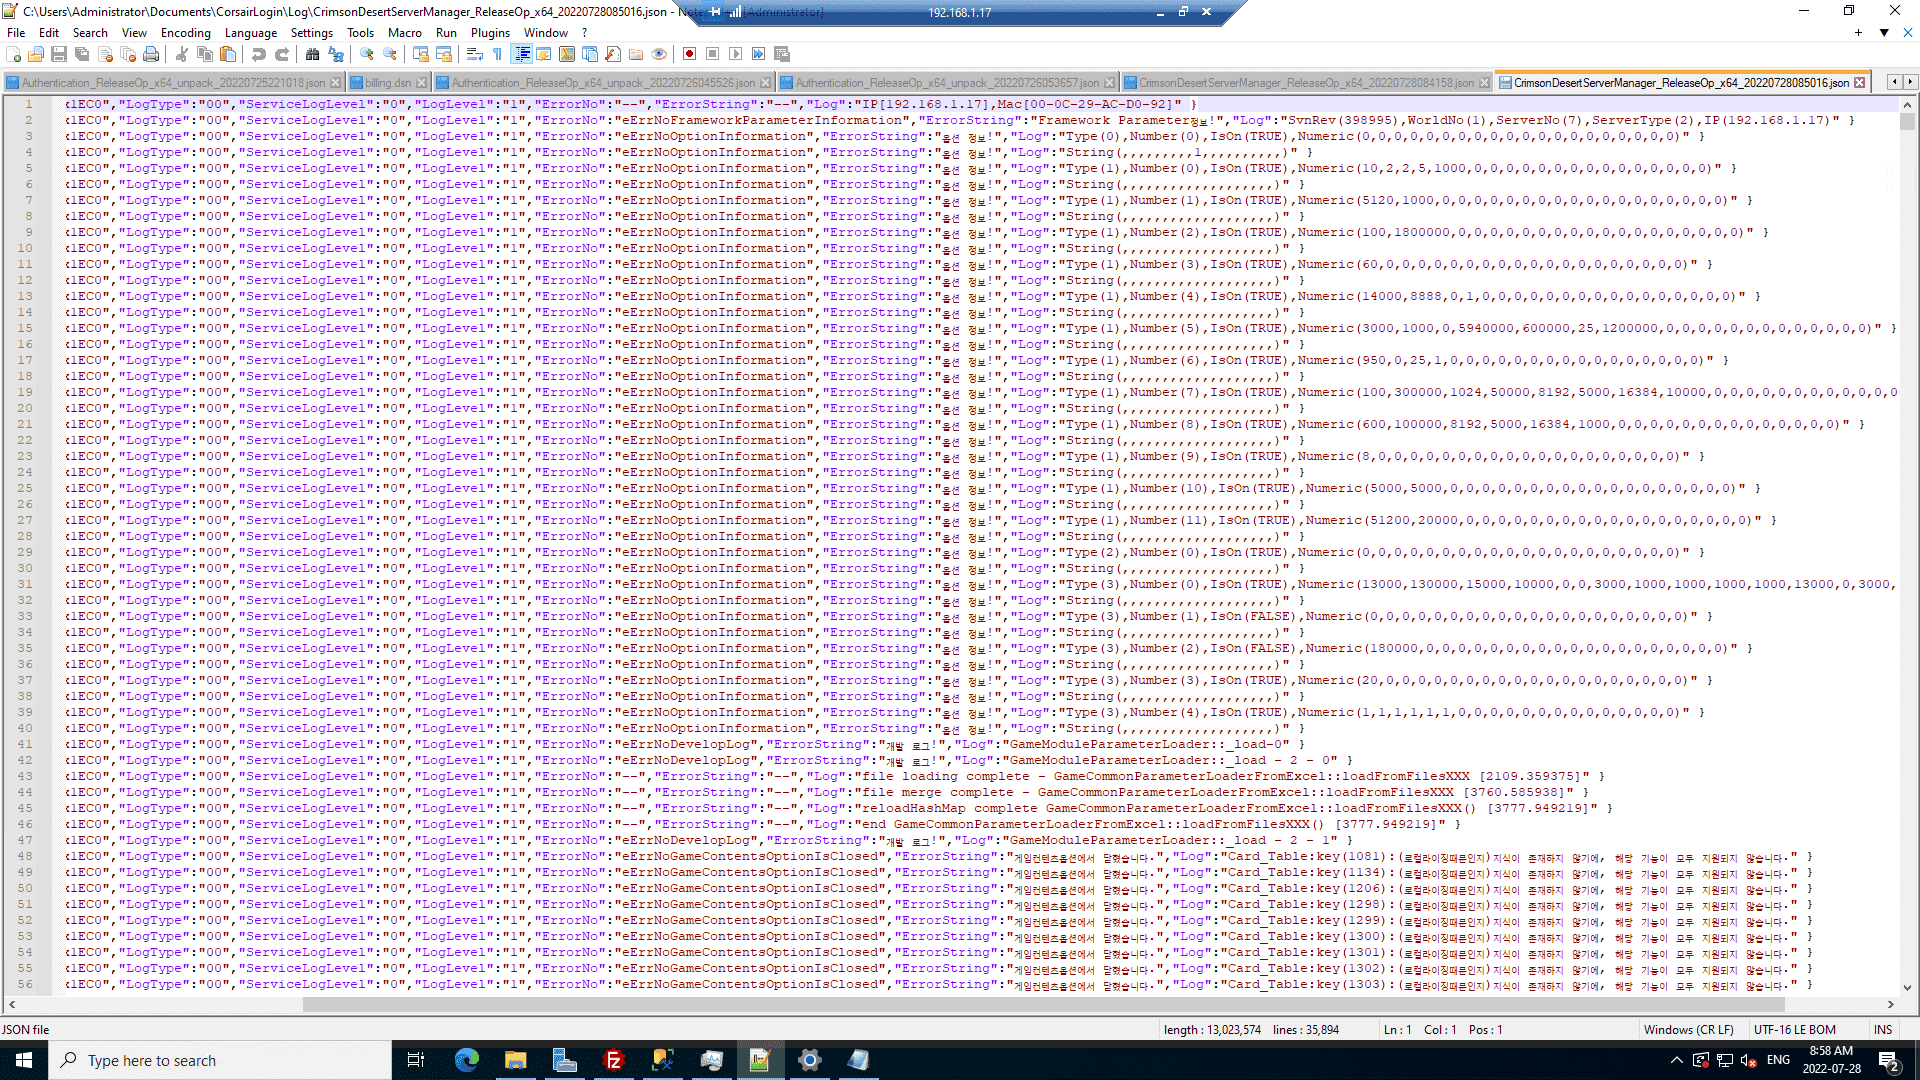1920x1080 pixels.
Task: Click the horizontal scrollbar right arrow
Action: [x=1891, y=1004]
